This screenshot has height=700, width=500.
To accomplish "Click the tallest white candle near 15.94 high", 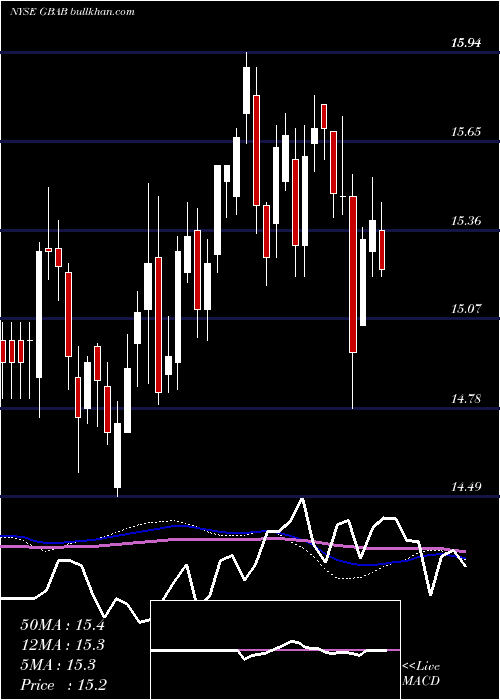I will [x=246, y=90].
